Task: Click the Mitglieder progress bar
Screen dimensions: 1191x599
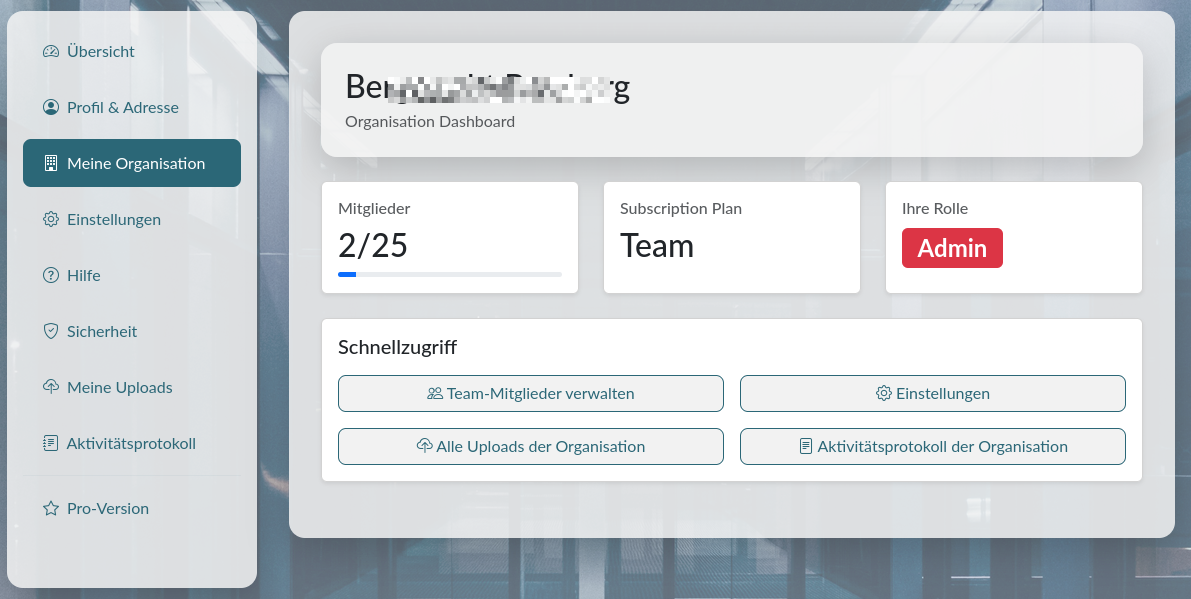Action: pyautogui.click(x=450, y=274)
